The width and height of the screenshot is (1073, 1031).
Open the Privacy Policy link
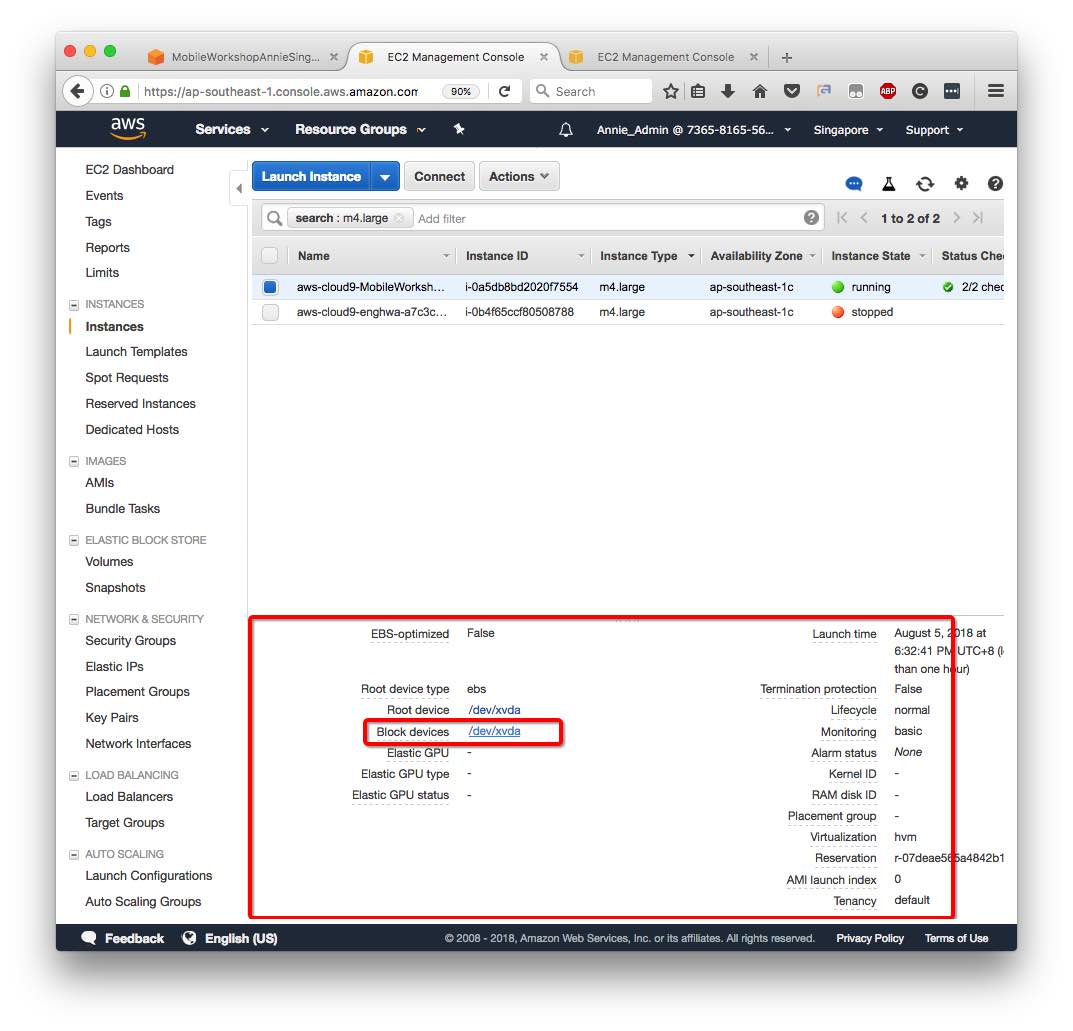coord(870,938)
